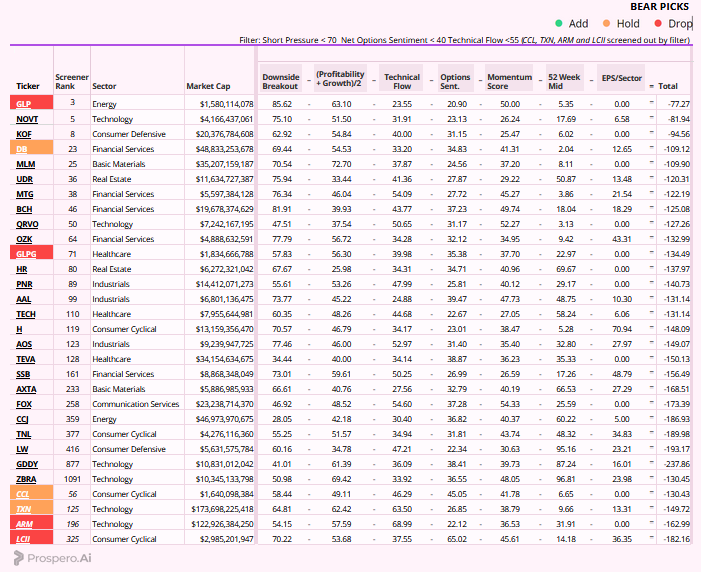Select screener rank 1091 cell
Screen dimensions: 701x572
(72, 479)
